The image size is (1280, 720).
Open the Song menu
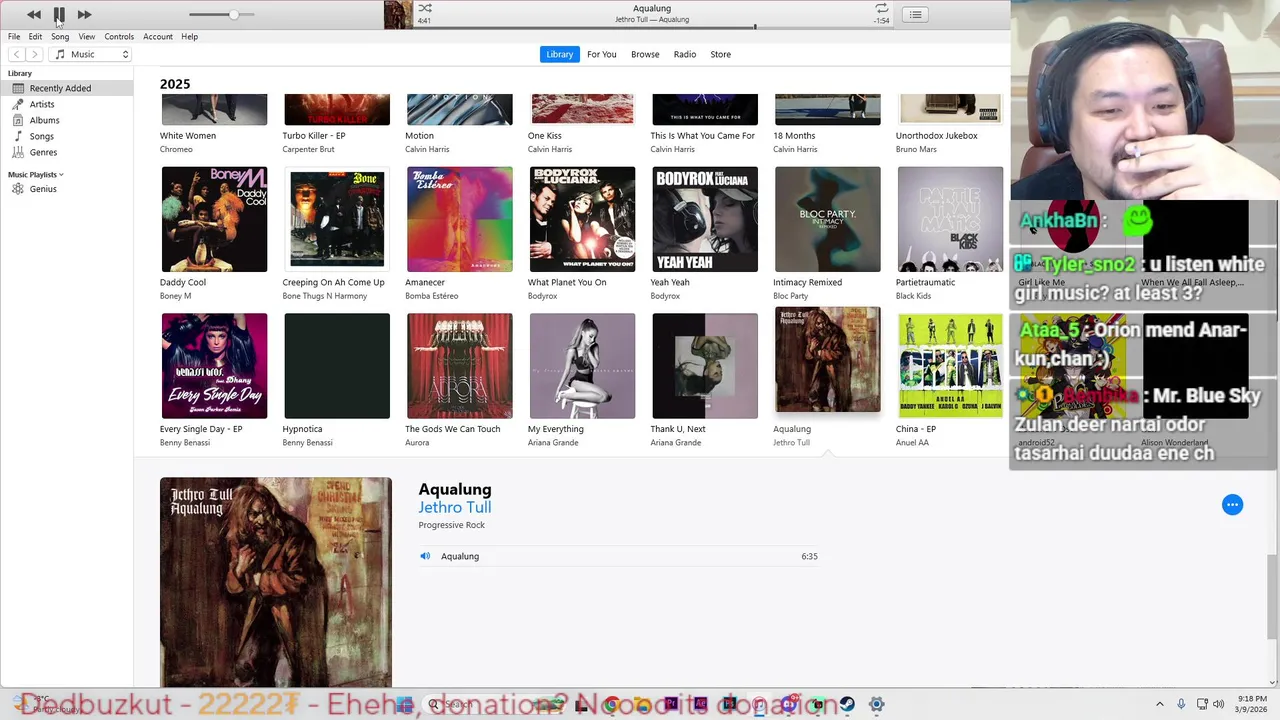pos(60,37)
